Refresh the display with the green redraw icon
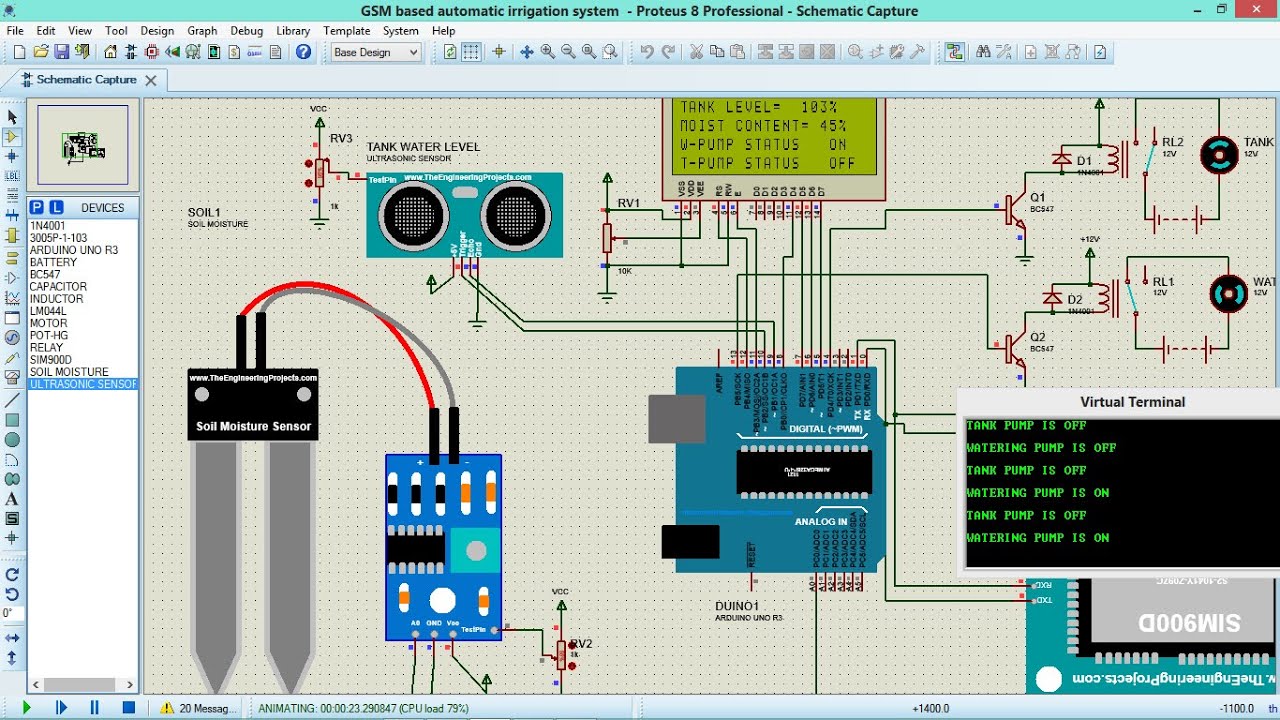This screenshot has height=720, width=1280. (450, 52)
